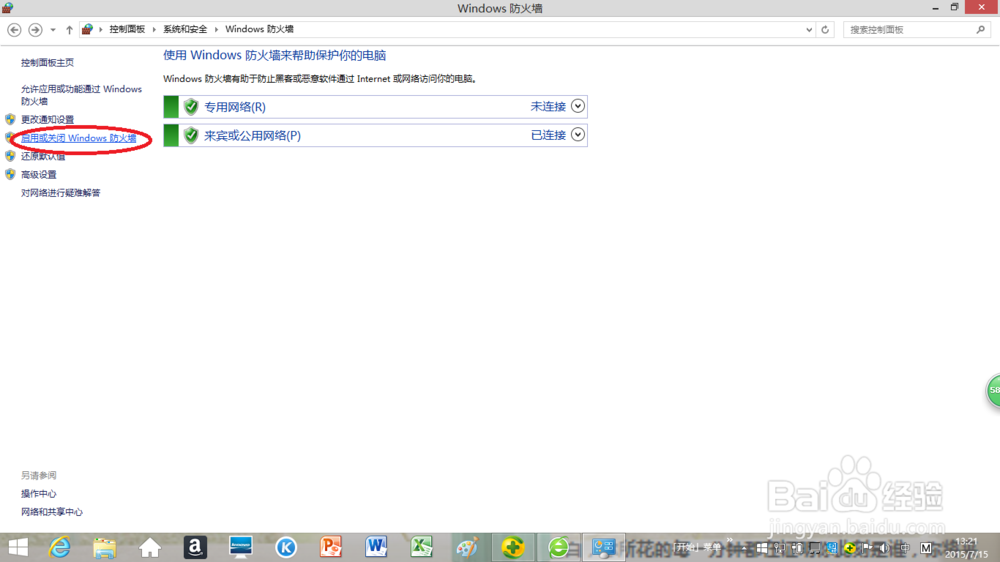
Task: Open 操作中心 link
Action: [x=38, y=494]
